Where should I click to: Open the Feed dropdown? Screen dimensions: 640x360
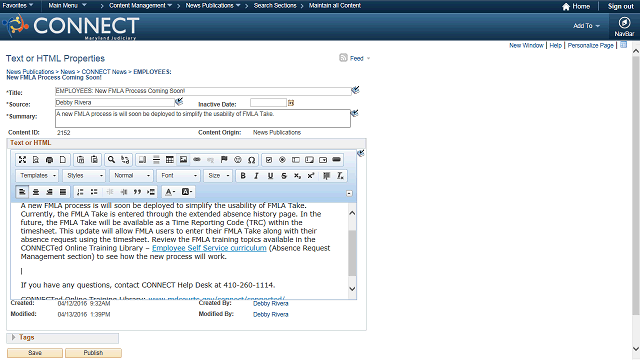click(x=368, y=58)
